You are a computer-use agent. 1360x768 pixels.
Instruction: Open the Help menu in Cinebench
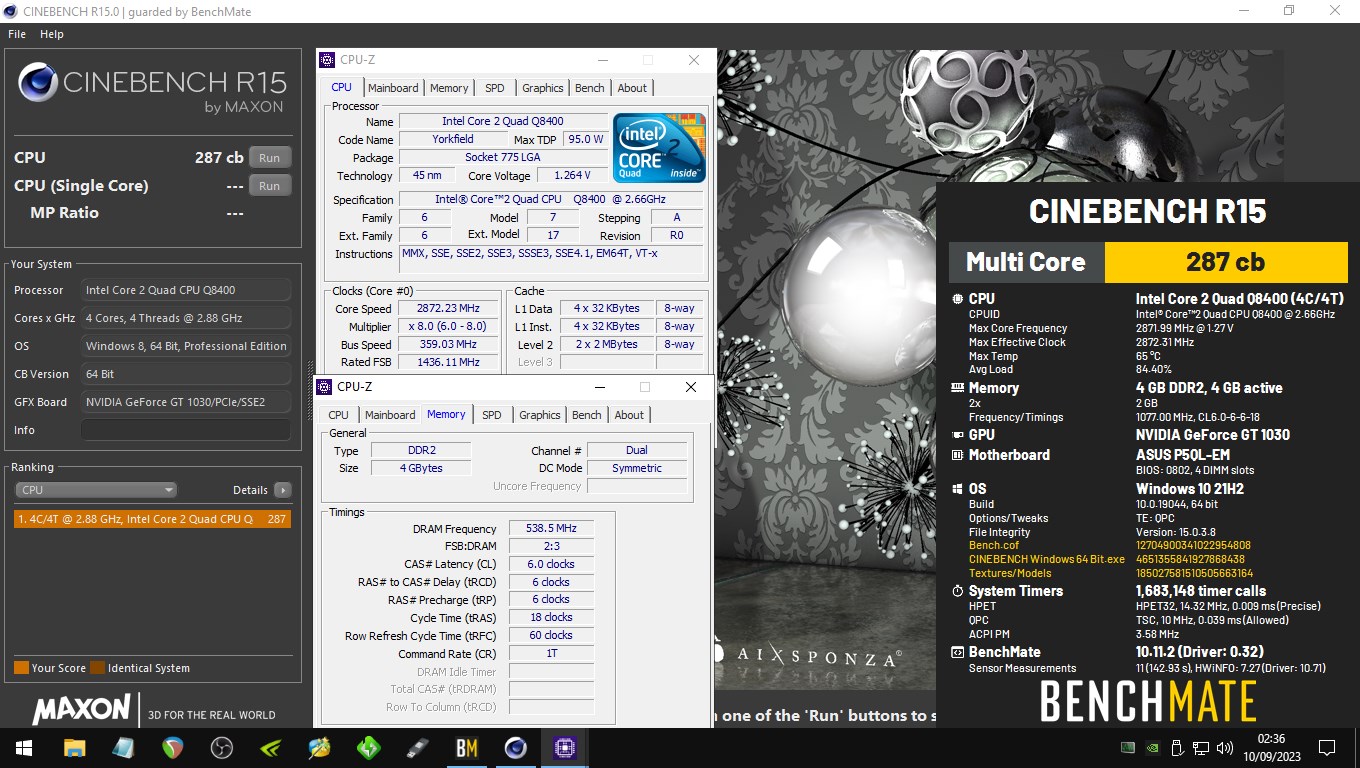pyautogui.click(x=52, y=34)
